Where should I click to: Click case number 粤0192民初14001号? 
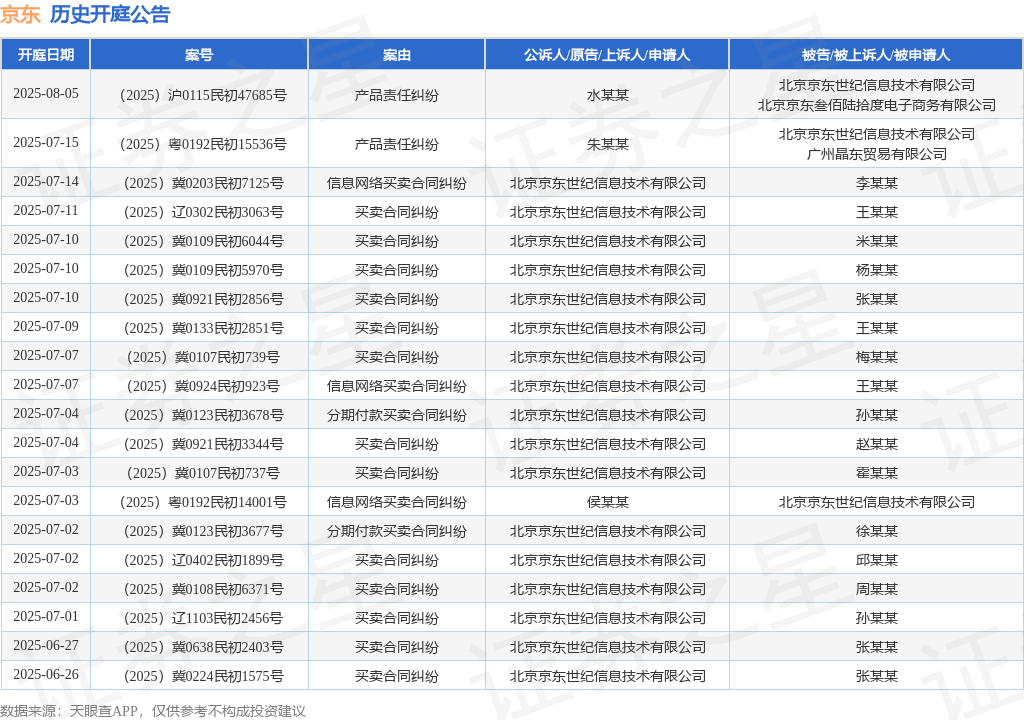(x=203, y=502)
